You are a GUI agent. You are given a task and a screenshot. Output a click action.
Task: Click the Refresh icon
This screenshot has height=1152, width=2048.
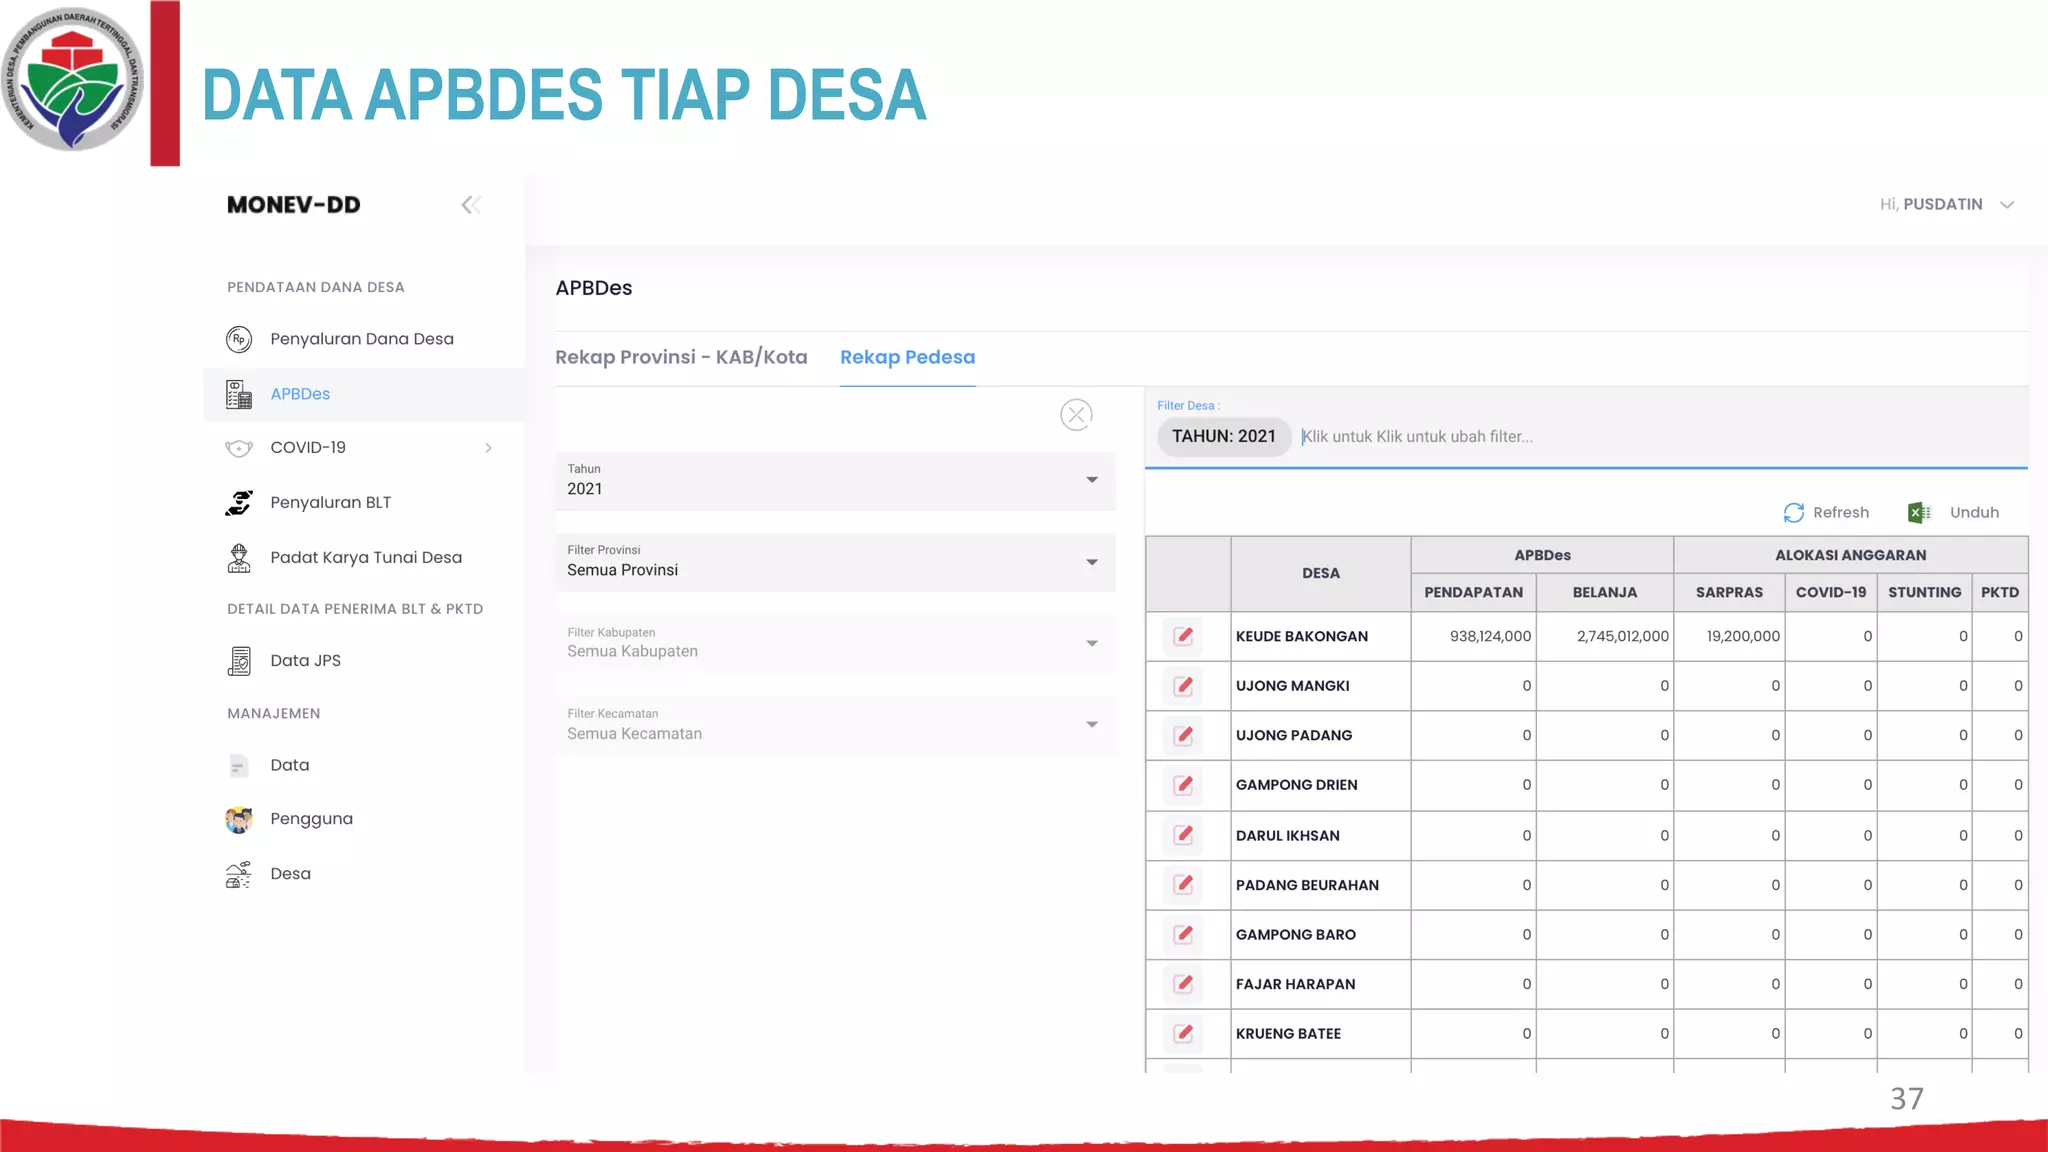[1793, 513]
